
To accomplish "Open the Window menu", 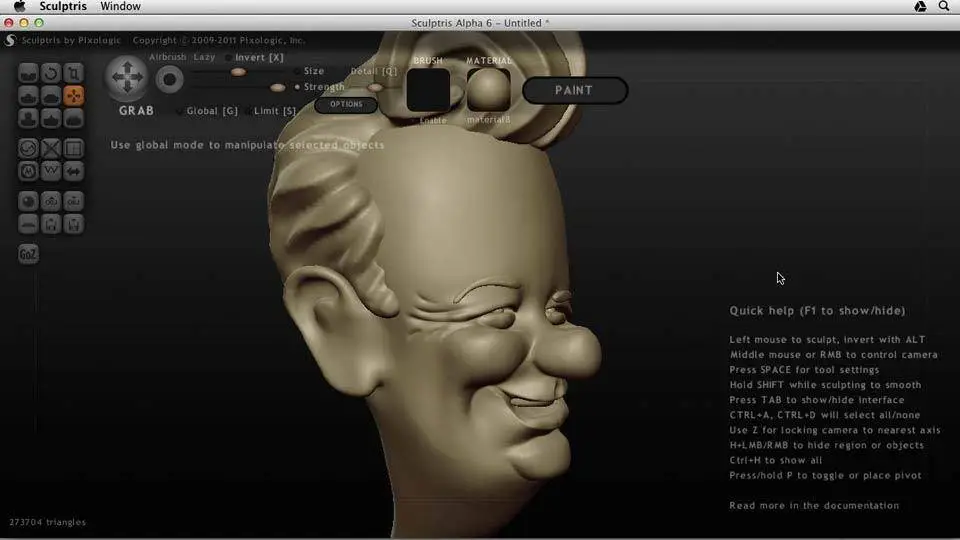I will pyautogui.click(x=121, y=7).
